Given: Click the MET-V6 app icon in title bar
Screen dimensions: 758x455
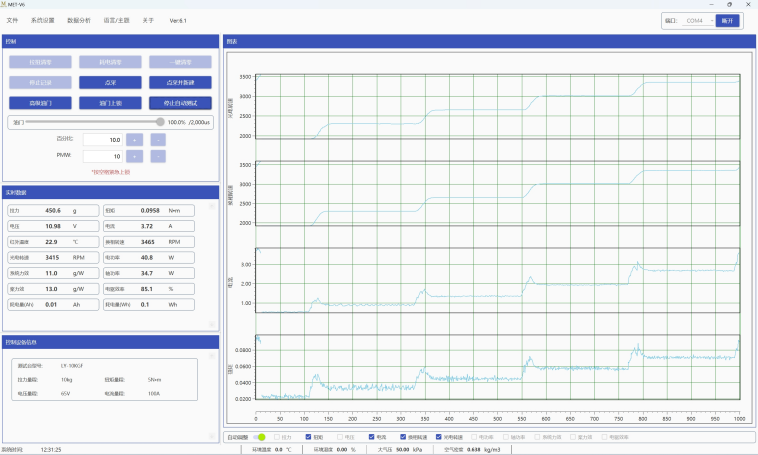Looking at the screenshot, I should pyautogui.click(x=3, y=4).
